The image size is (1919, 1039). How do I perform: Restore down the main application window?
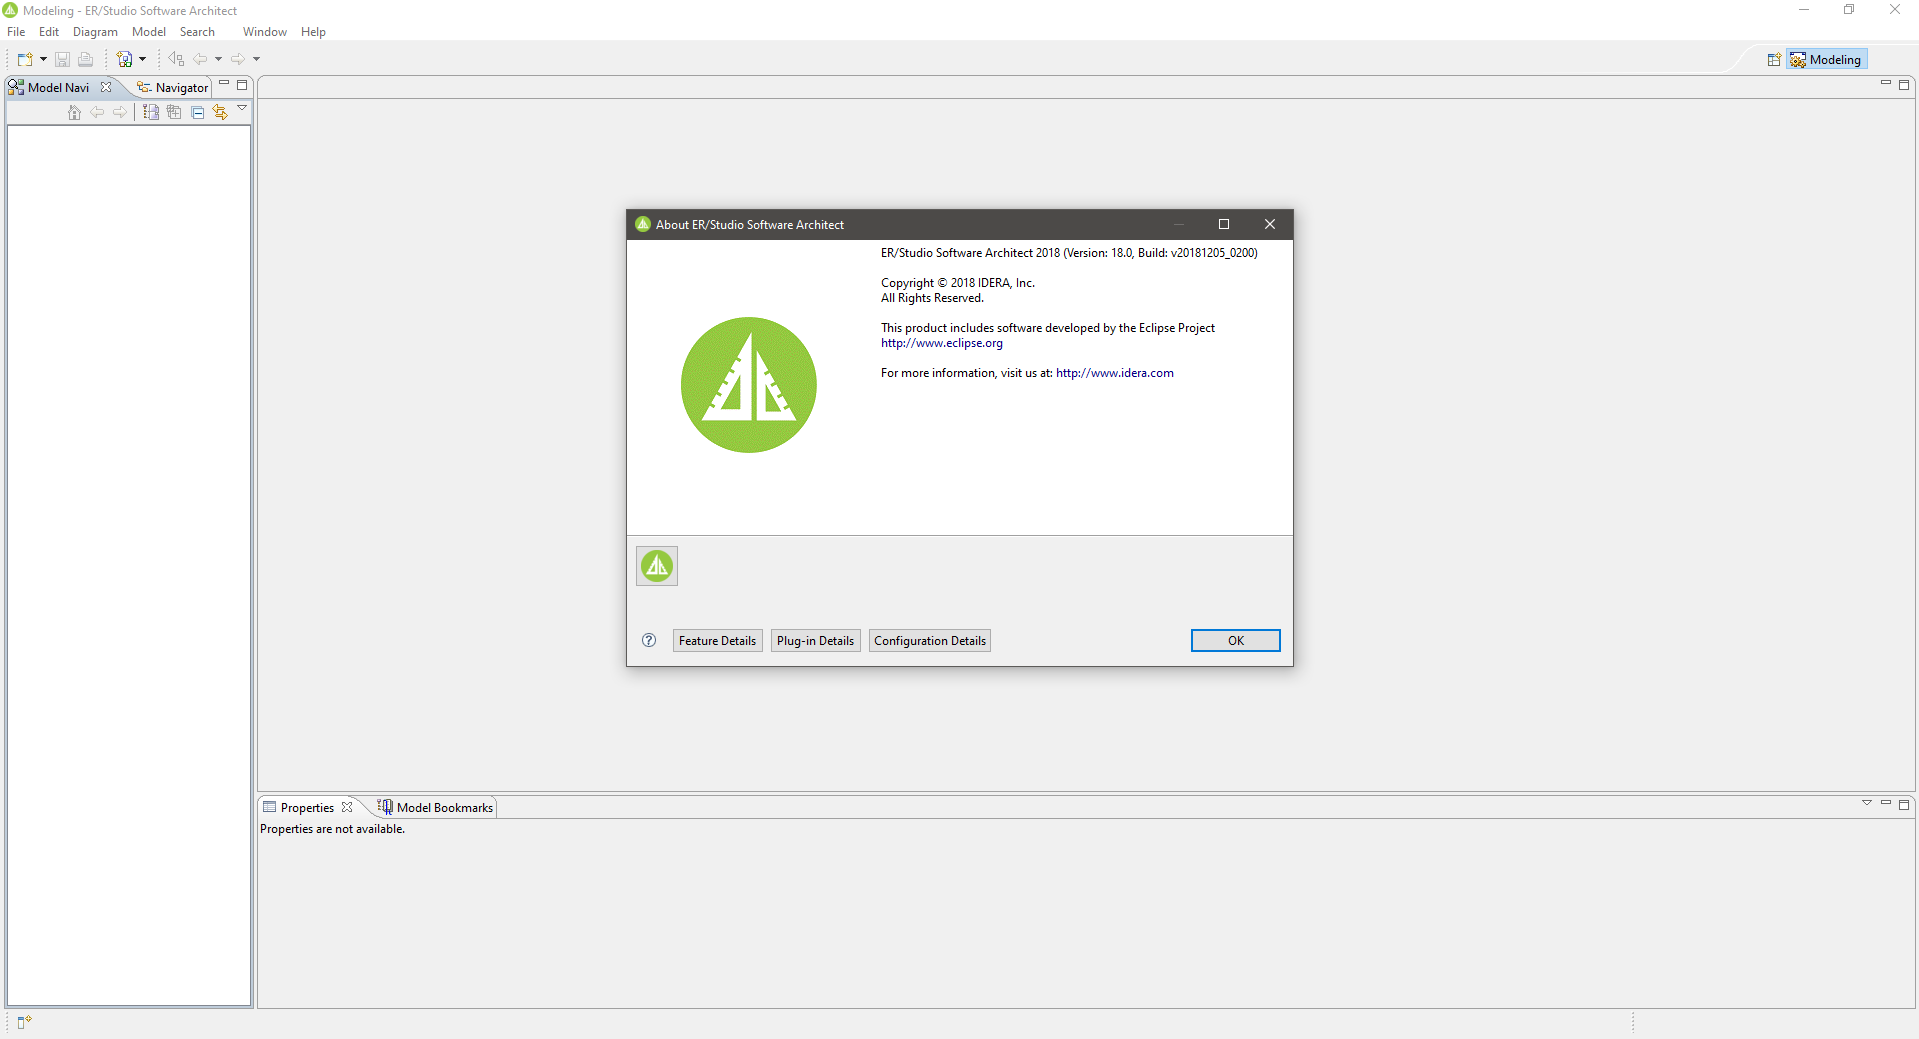point(1849,10)
